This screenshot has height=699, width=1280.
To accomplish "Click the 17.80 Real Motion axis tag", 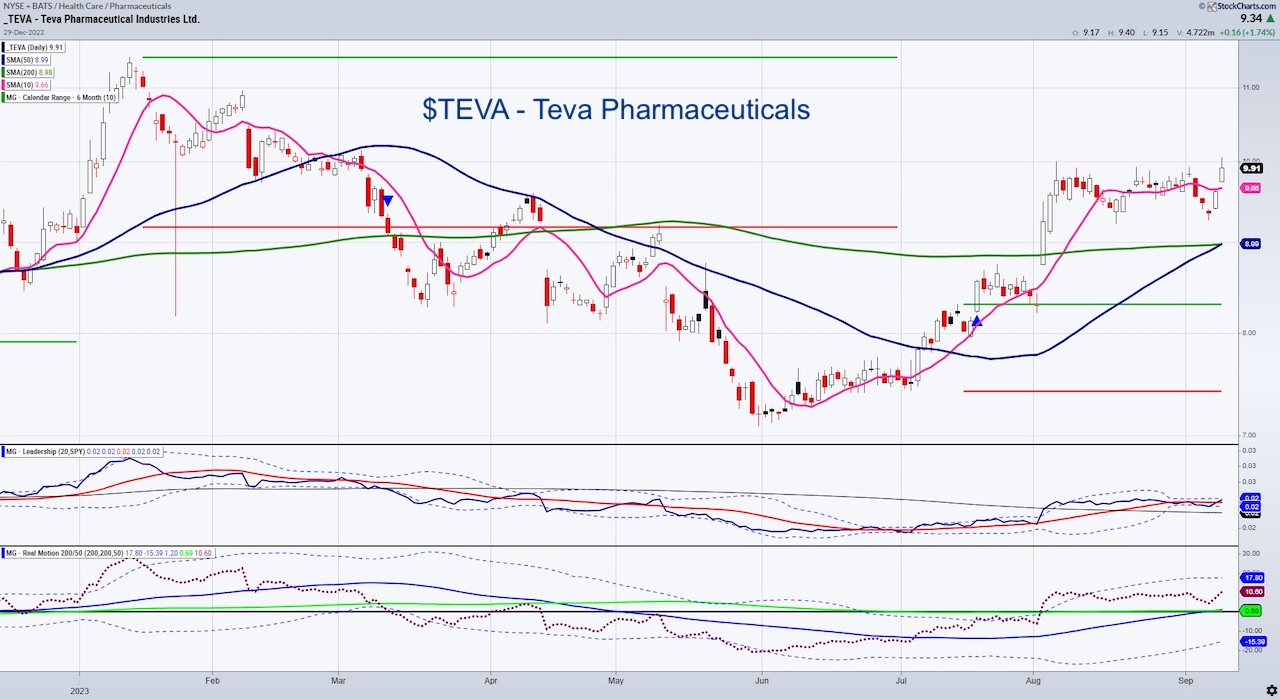I will [1252, 577].
